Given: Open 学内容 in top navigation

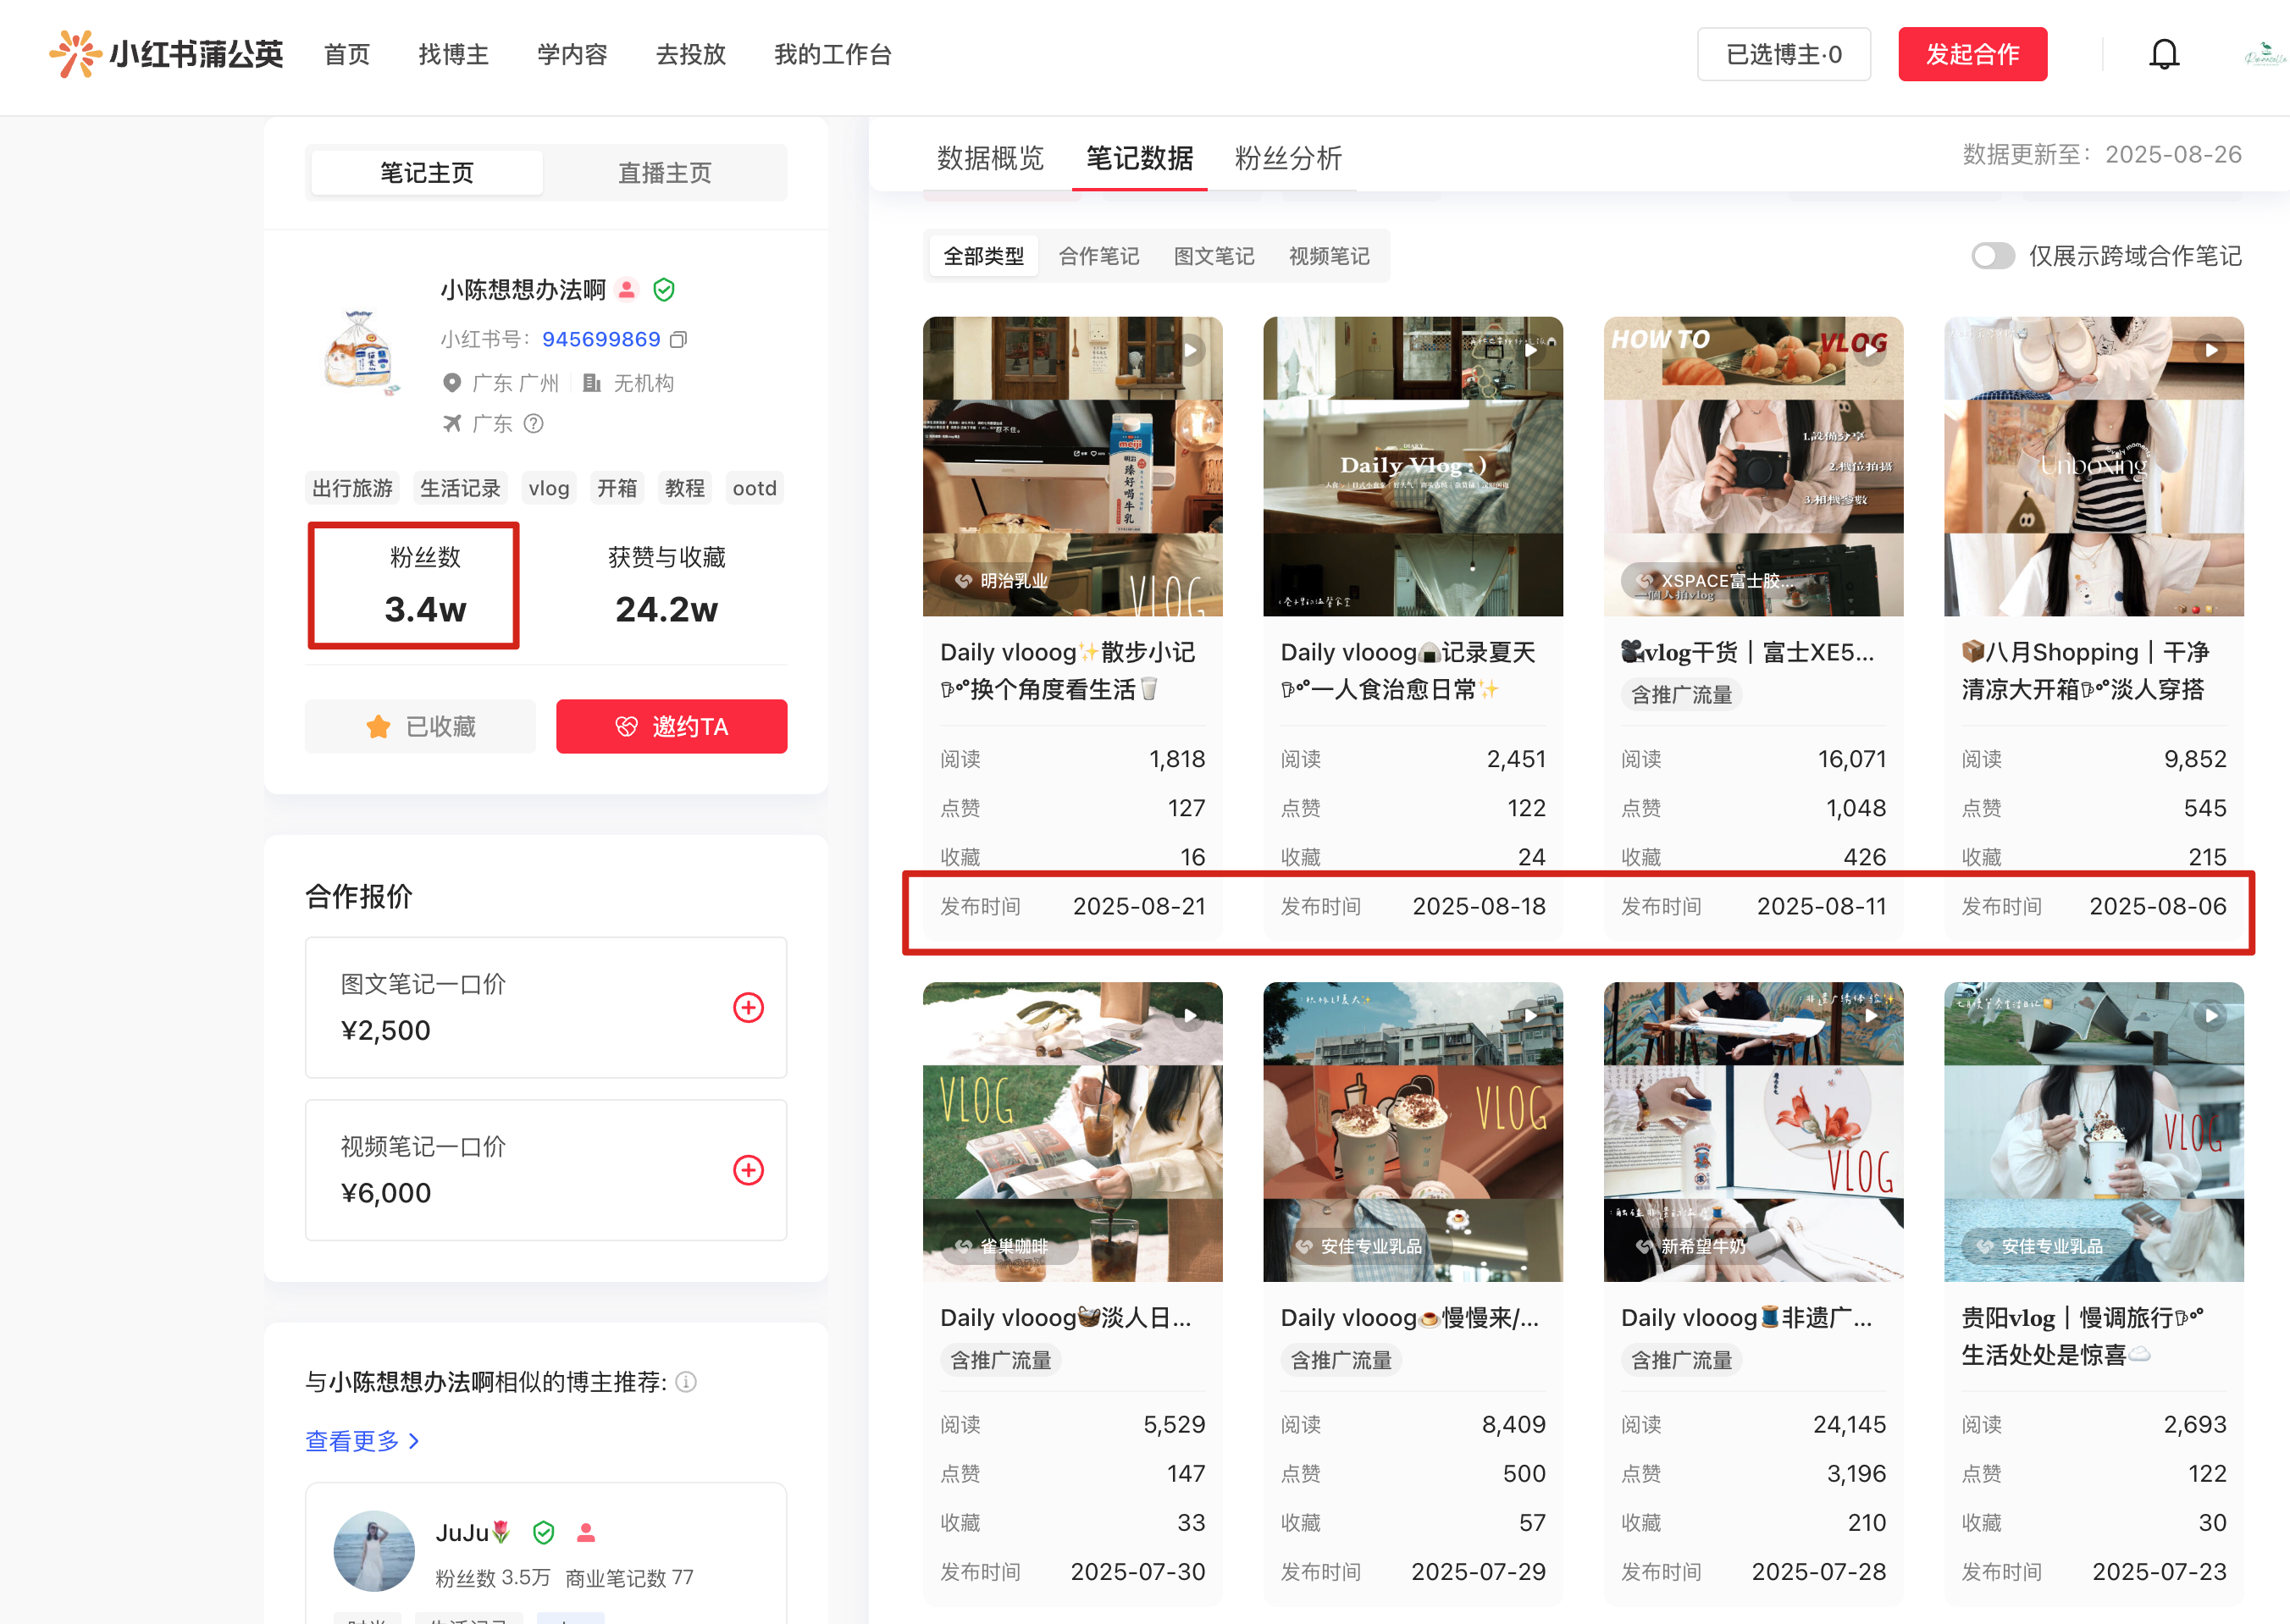Looking at the screenshot, I should (572, 54).
